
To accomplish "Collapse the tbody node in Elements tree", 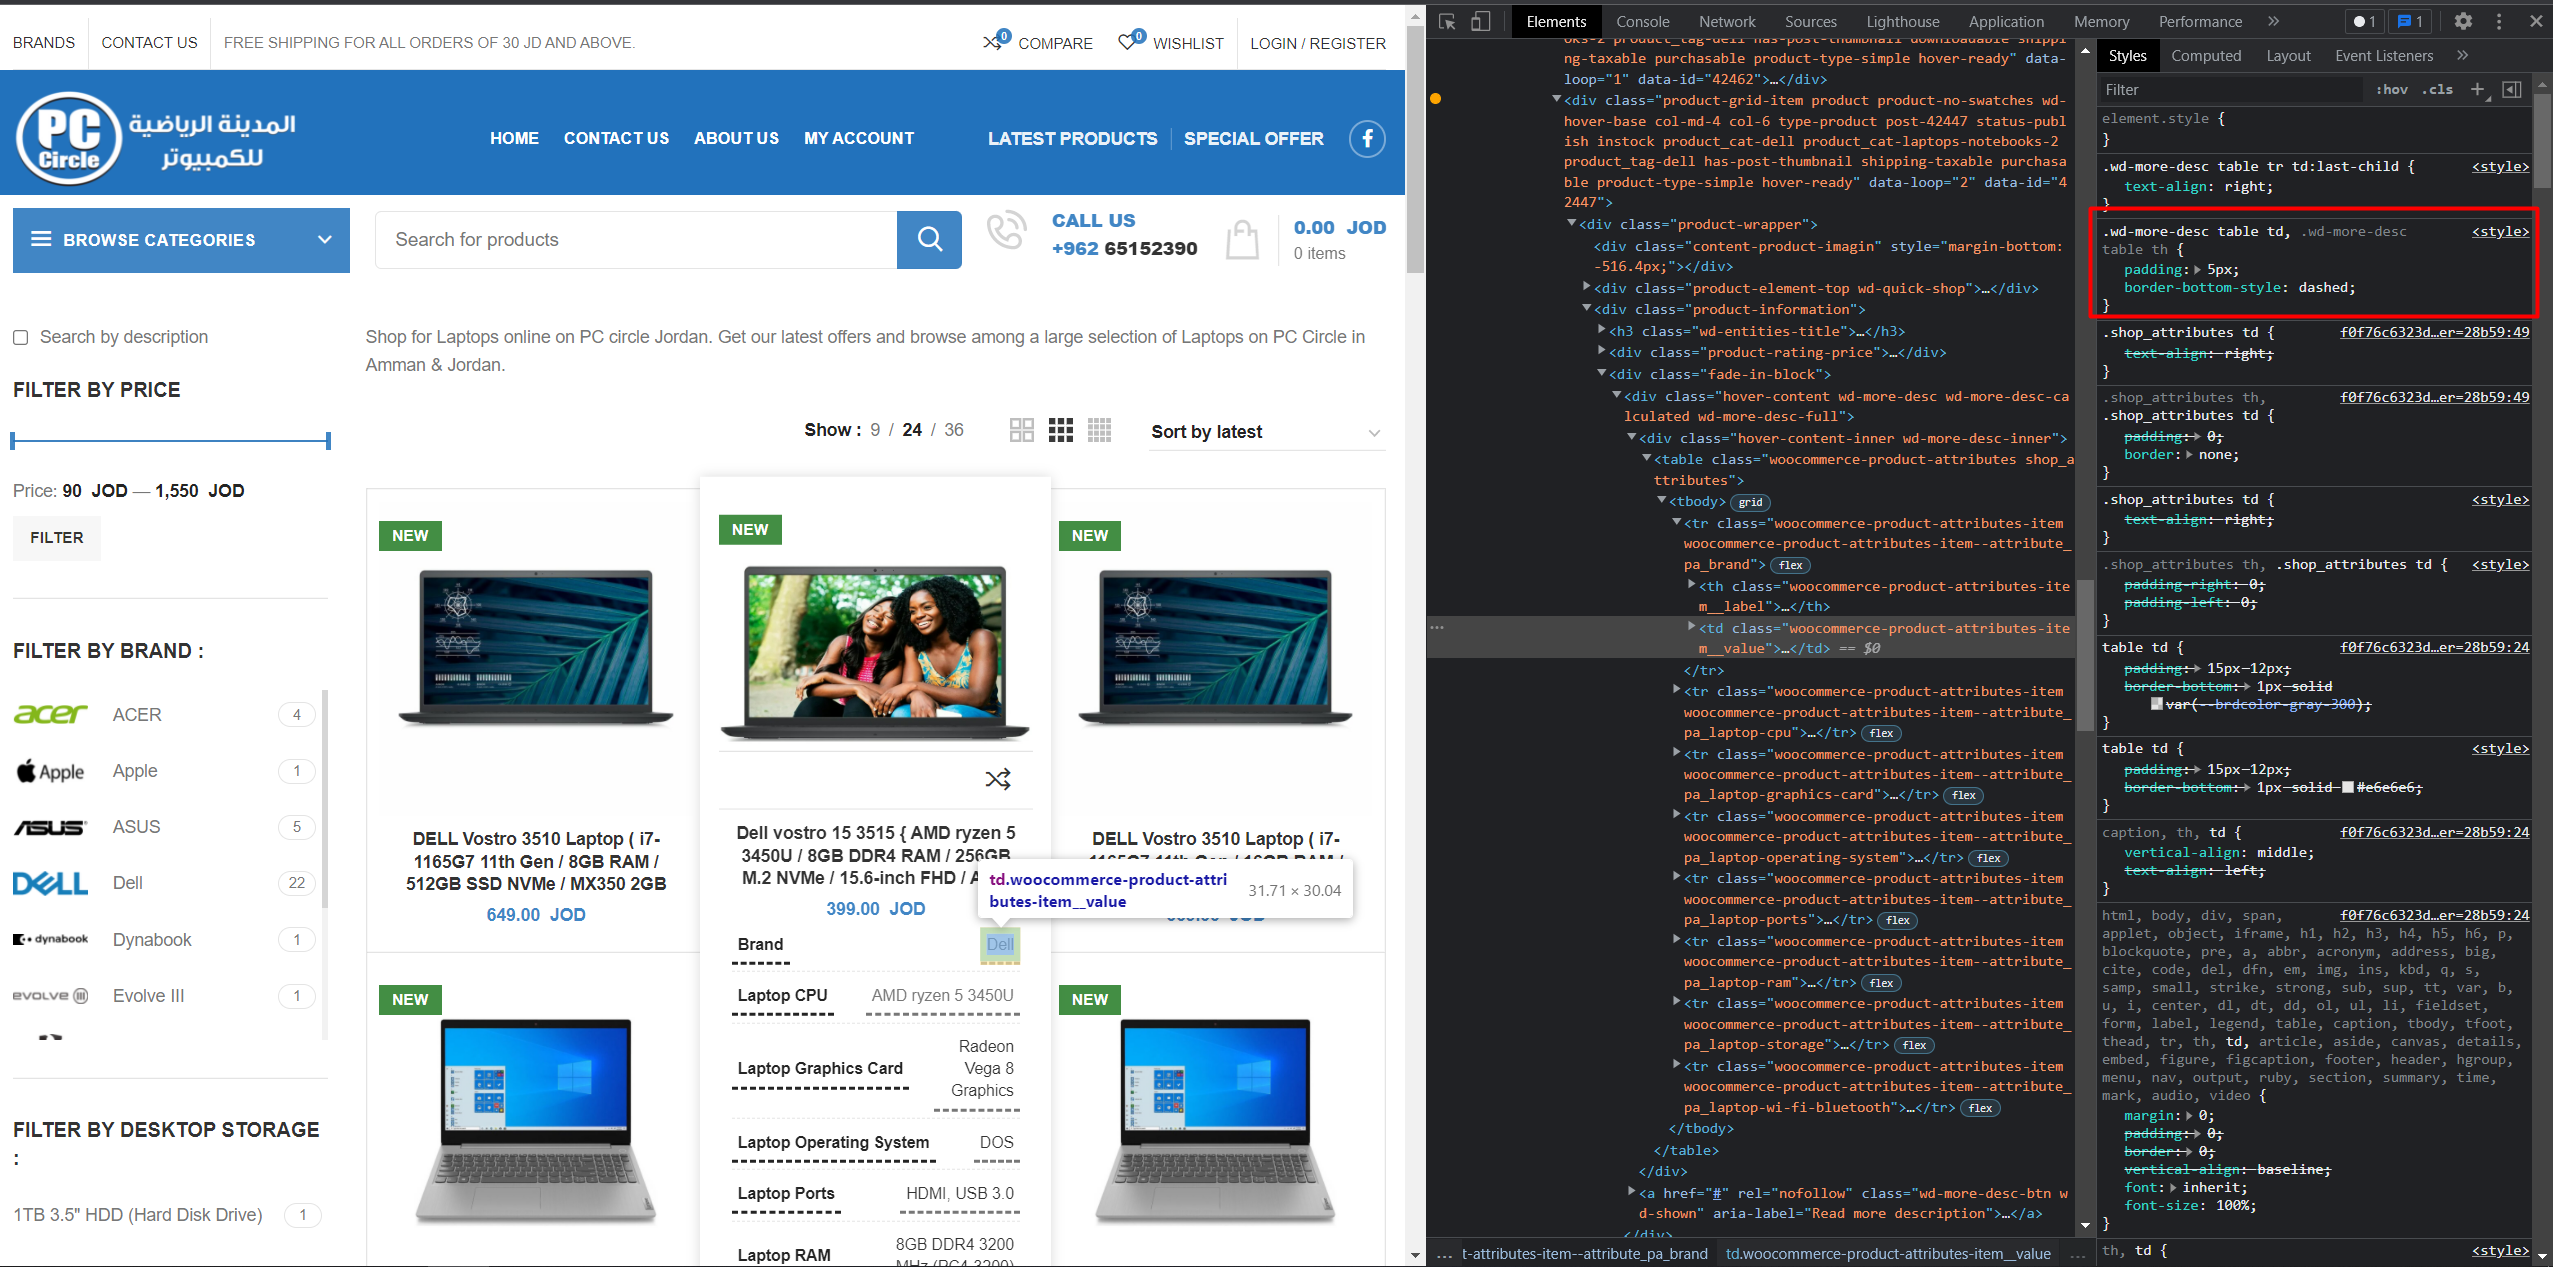I will click(x=1662, y=500).
